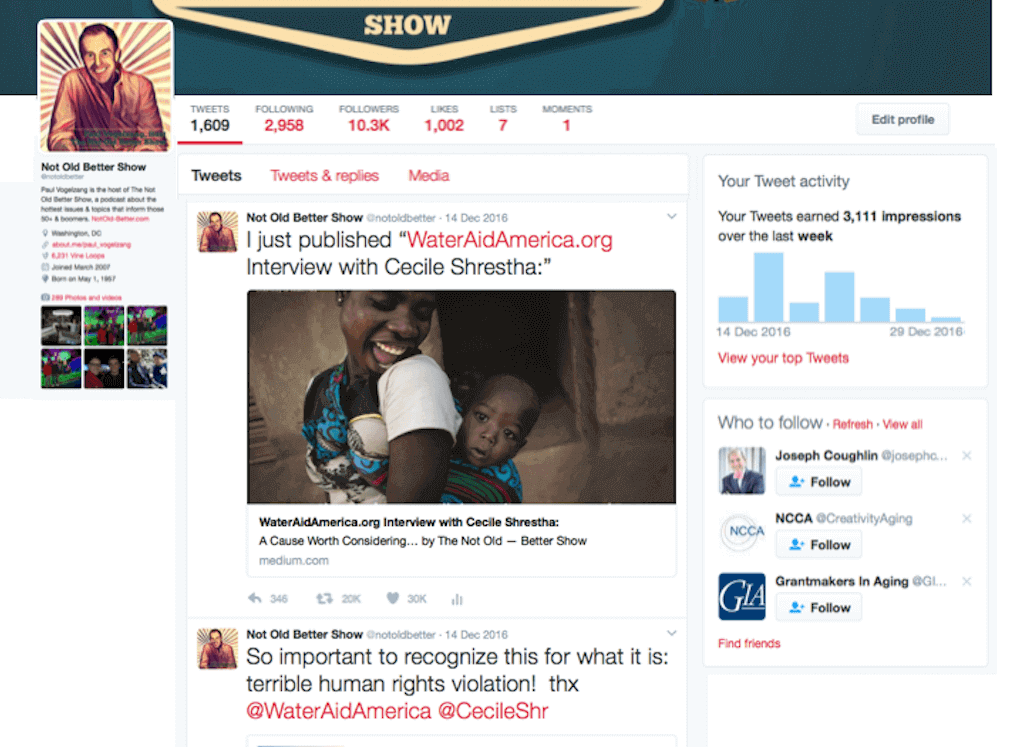Follow Grantmakers In Aging
This screenshot has height=747, width=1011.
(x=819, y=608)
